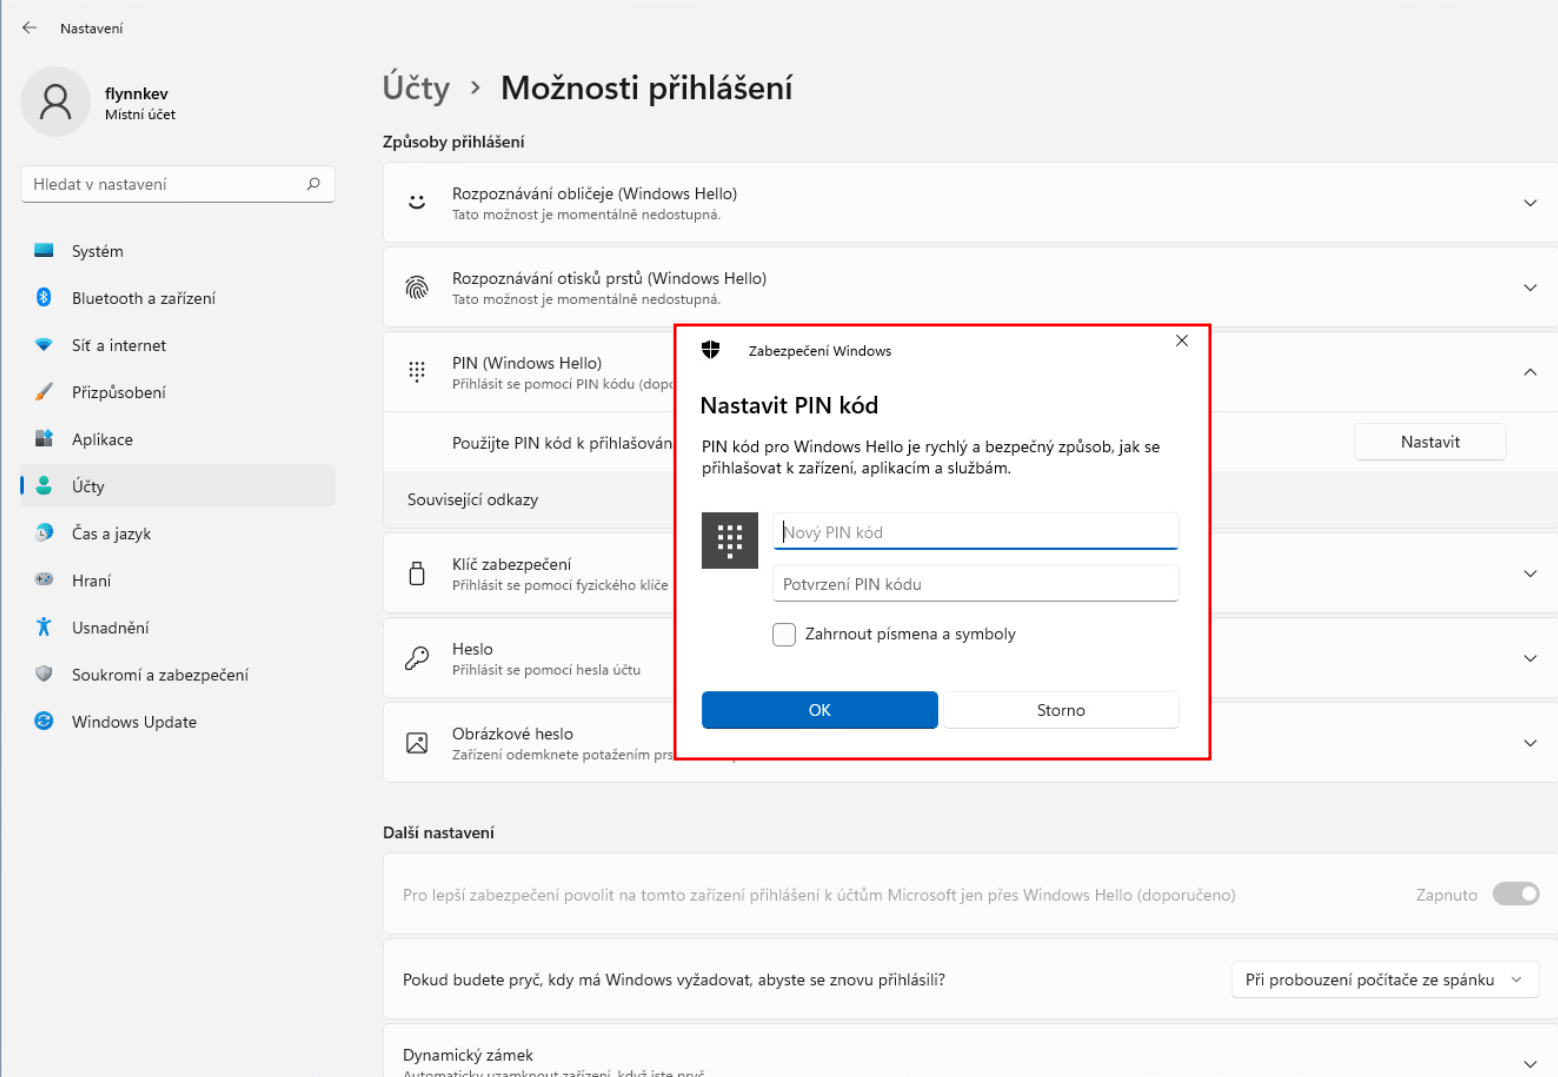This screenshot has height=1077, width=1558.
Task: Click the fingerprint recognition icon
Action: click(417, 288)
